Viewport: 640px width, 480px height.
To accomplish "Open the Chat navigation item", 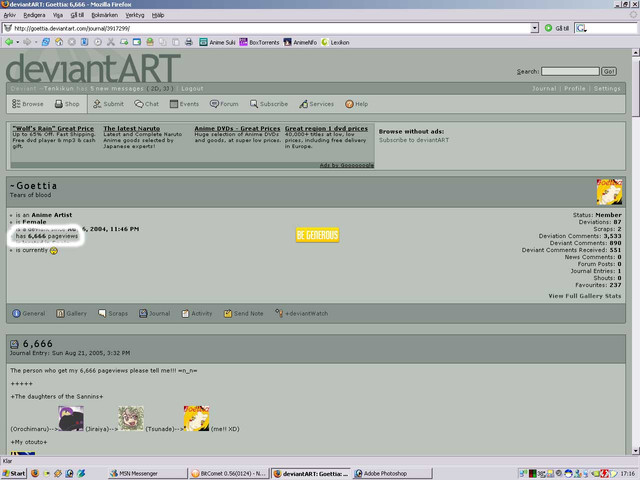I will click(x=147, y=104).
